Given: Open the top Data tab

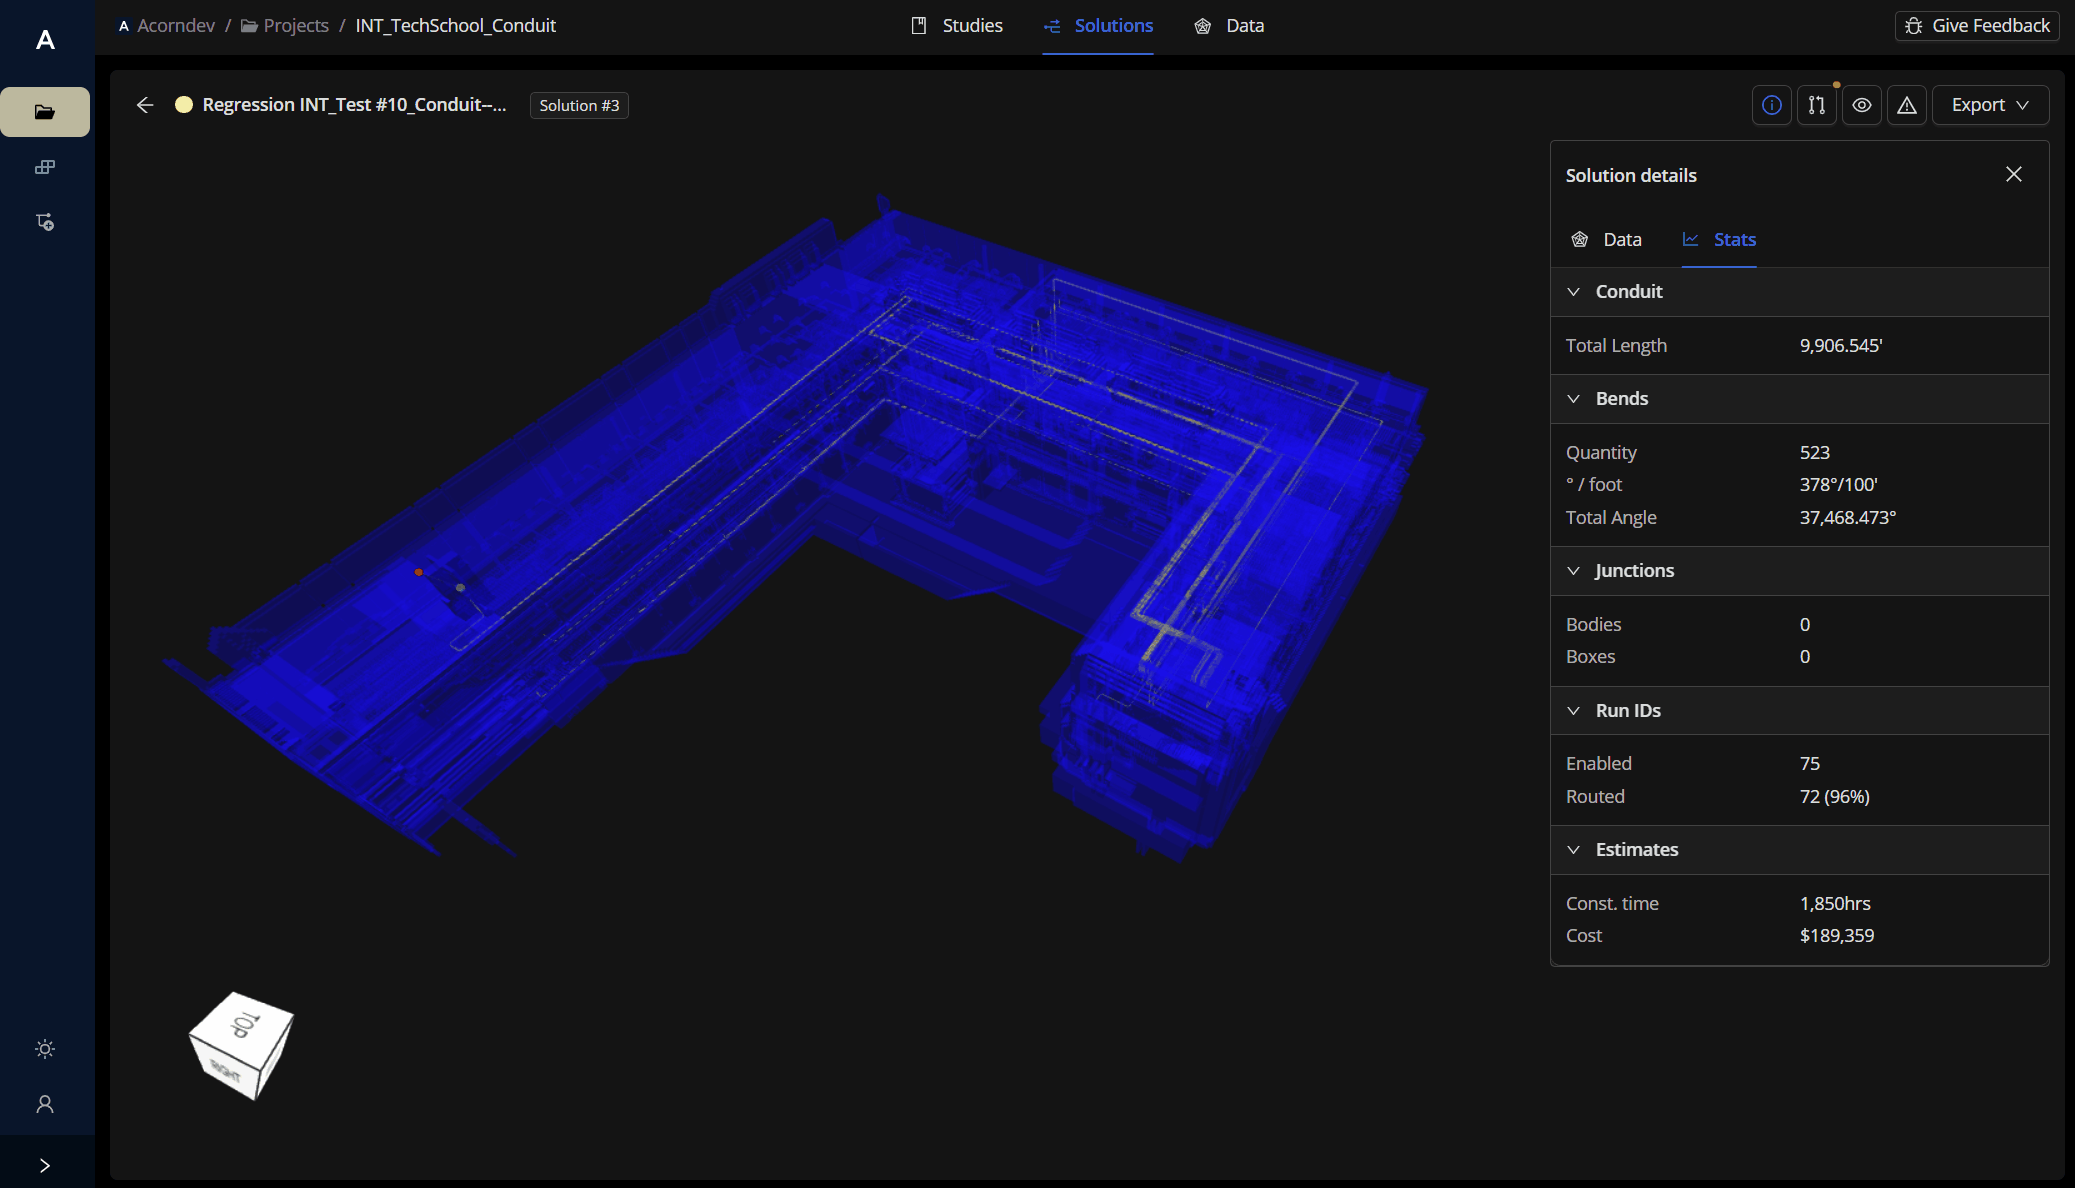Looking at the screenshot, I should coord(1229,26).
